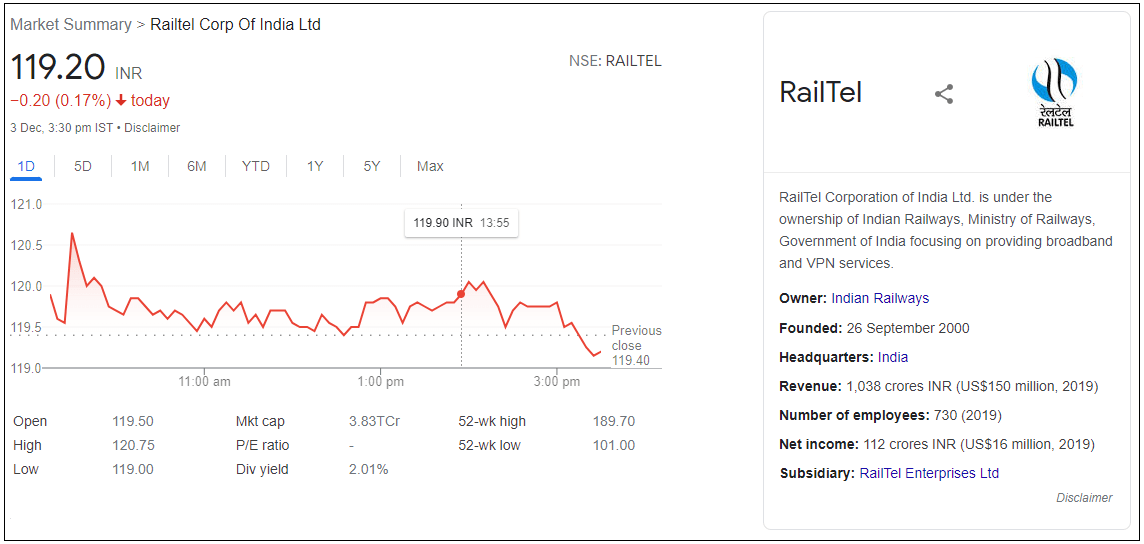Screen dimensions: 1144x544
Task: Click the Railtel Corp Of India Ltd heading
Action: click(236, 24)
